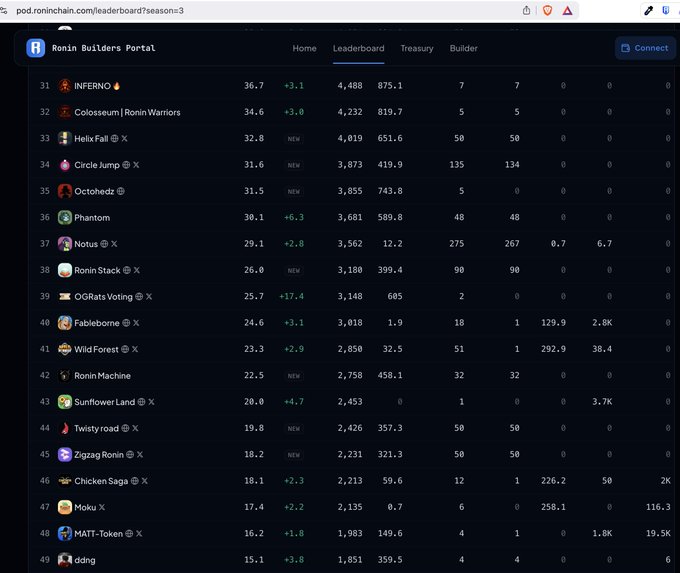
Task: Open the Brave Shields lion icon
Action: point(547,10)
